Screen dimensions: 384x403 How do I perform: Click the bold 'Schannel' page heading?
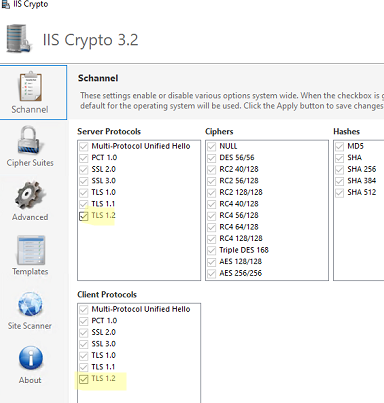(x=98, y=78)
